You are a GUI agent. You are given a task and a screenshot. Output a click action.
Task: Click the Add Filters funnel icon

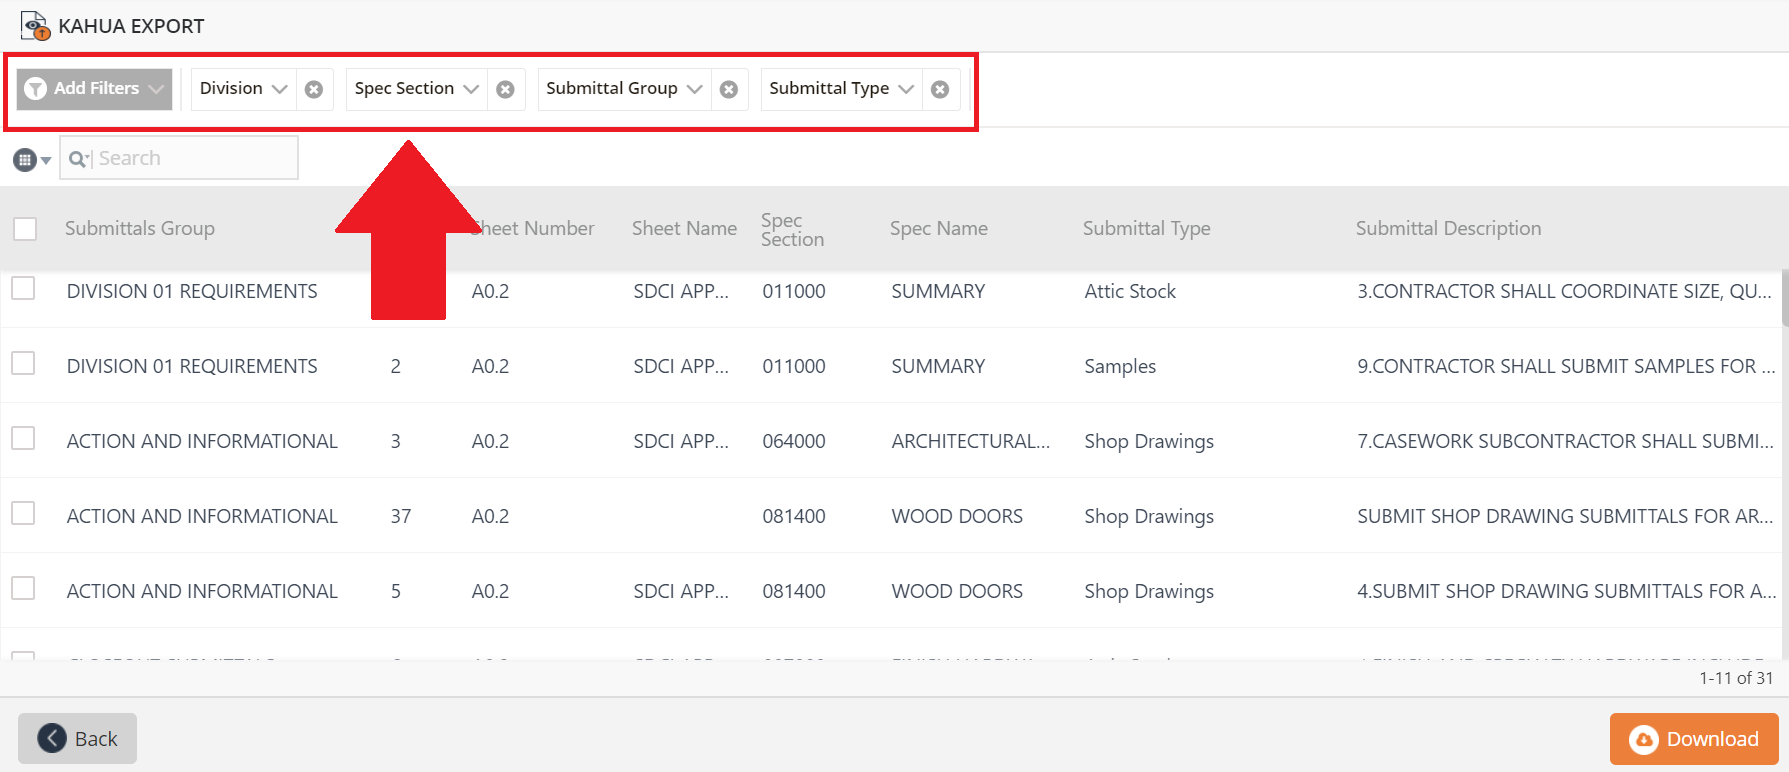click(36, 89)
